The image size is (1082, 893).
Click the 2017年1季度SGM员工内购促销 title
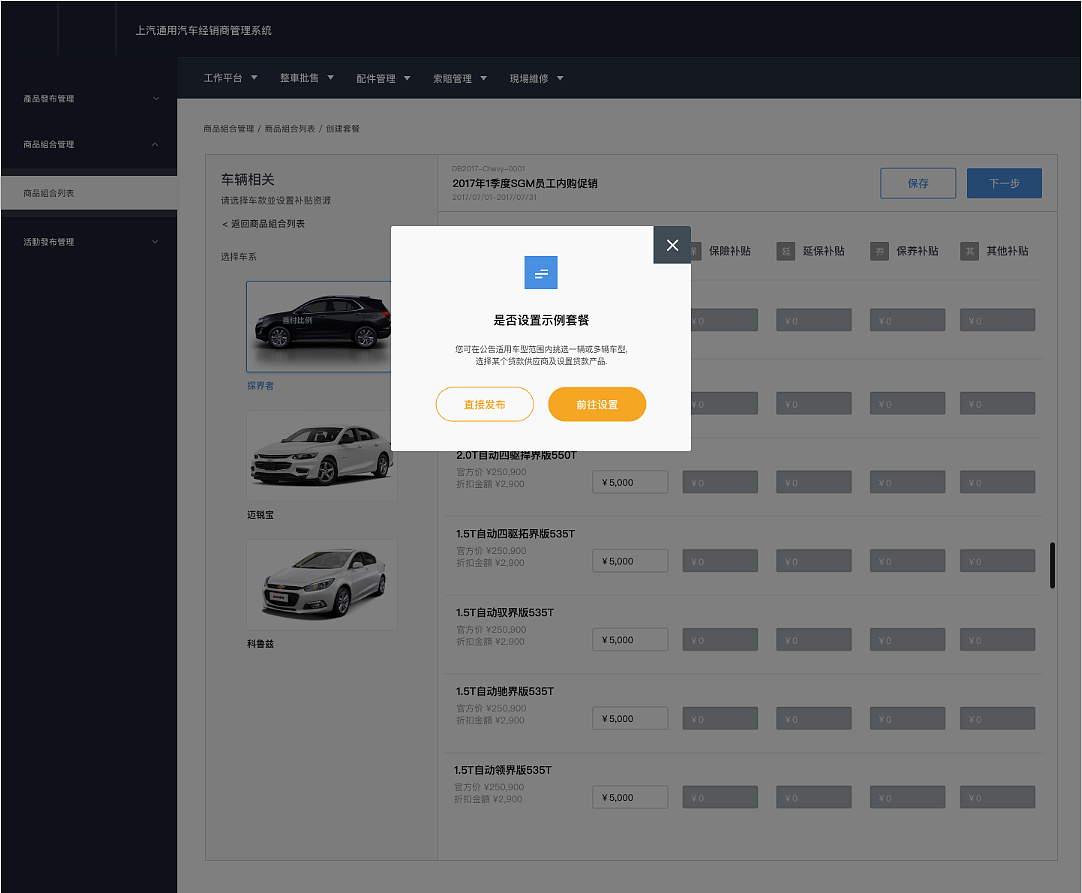tap(525, 184)
